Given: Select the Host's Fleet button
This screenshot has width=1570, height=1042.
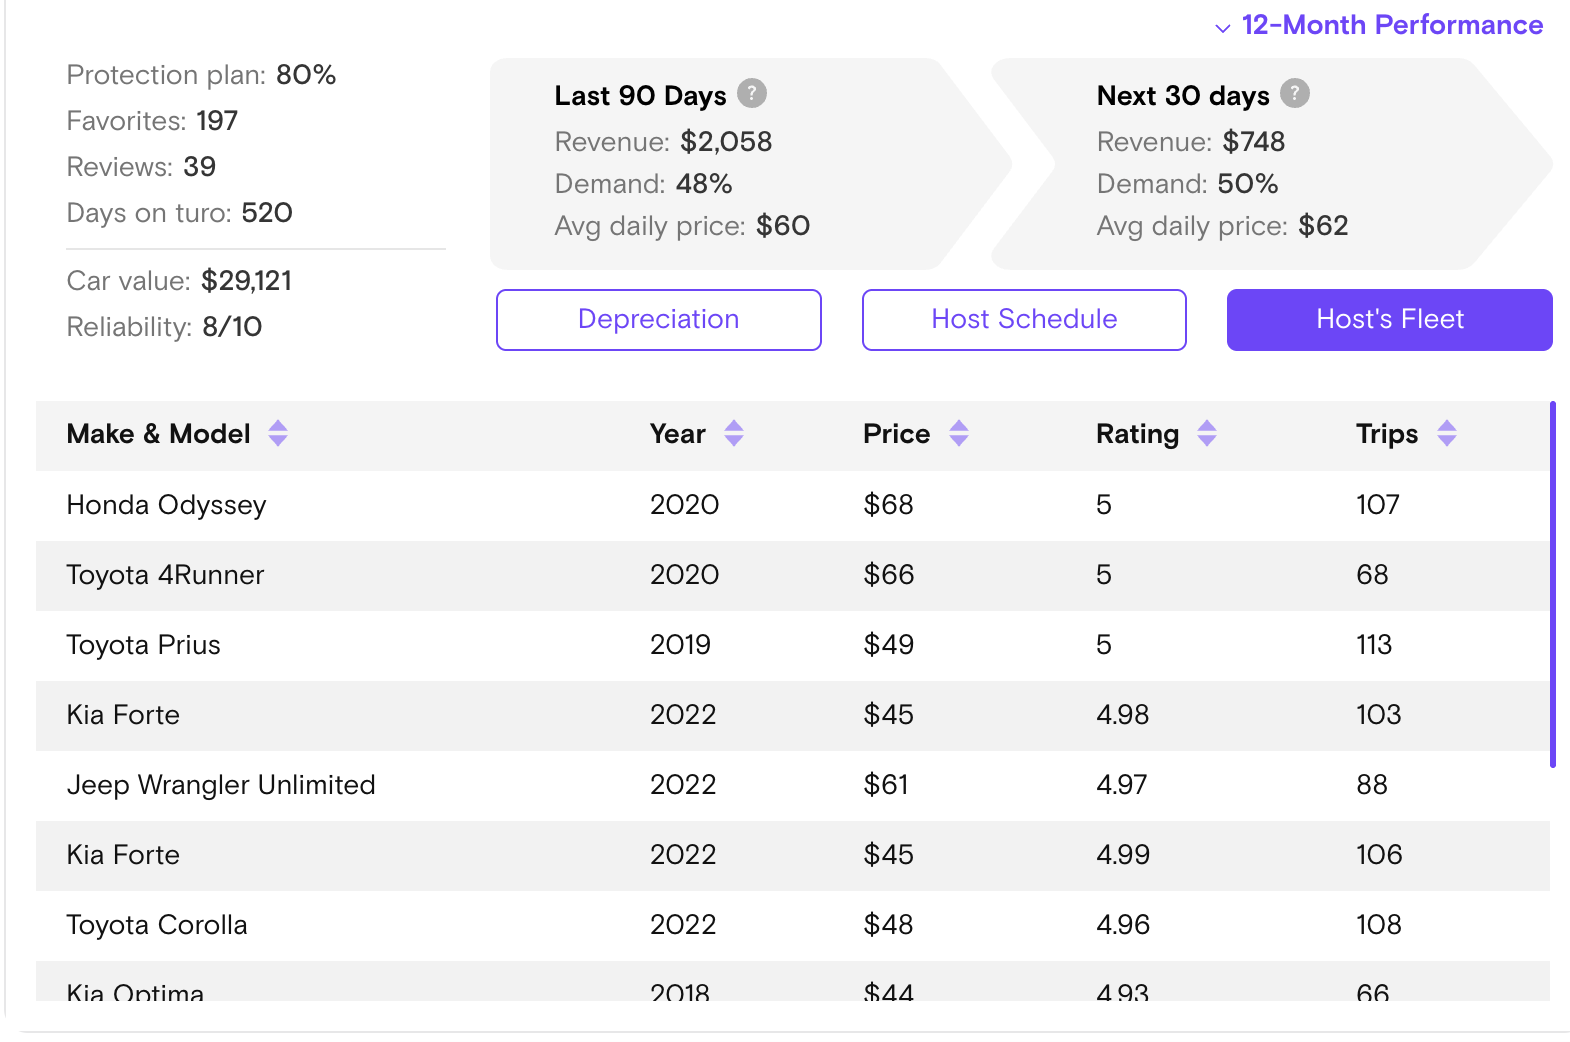Looking at the screenshot, I should [x=1390, y=320].
